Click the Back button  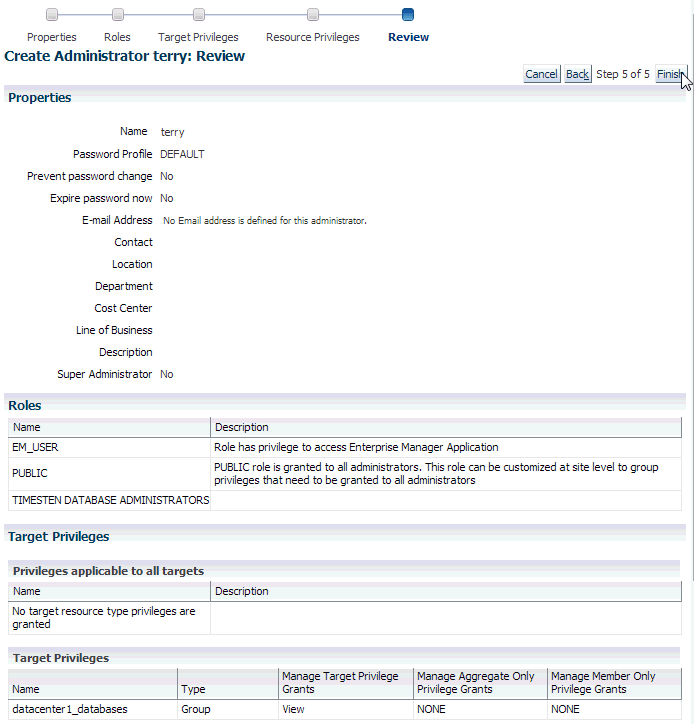(x=577, y=74)
